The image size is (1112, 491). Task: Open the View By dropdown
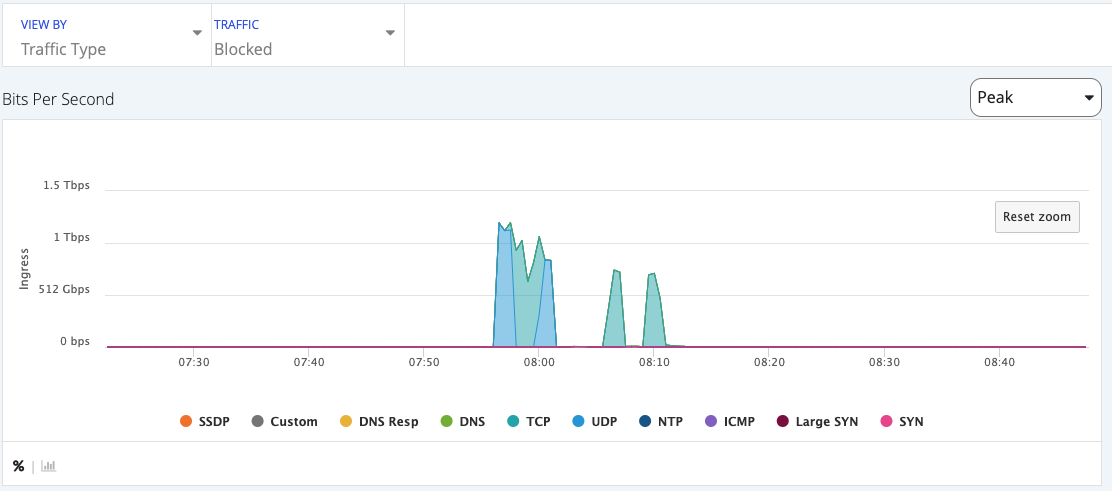pyautogui.click(x=107, y=35)
